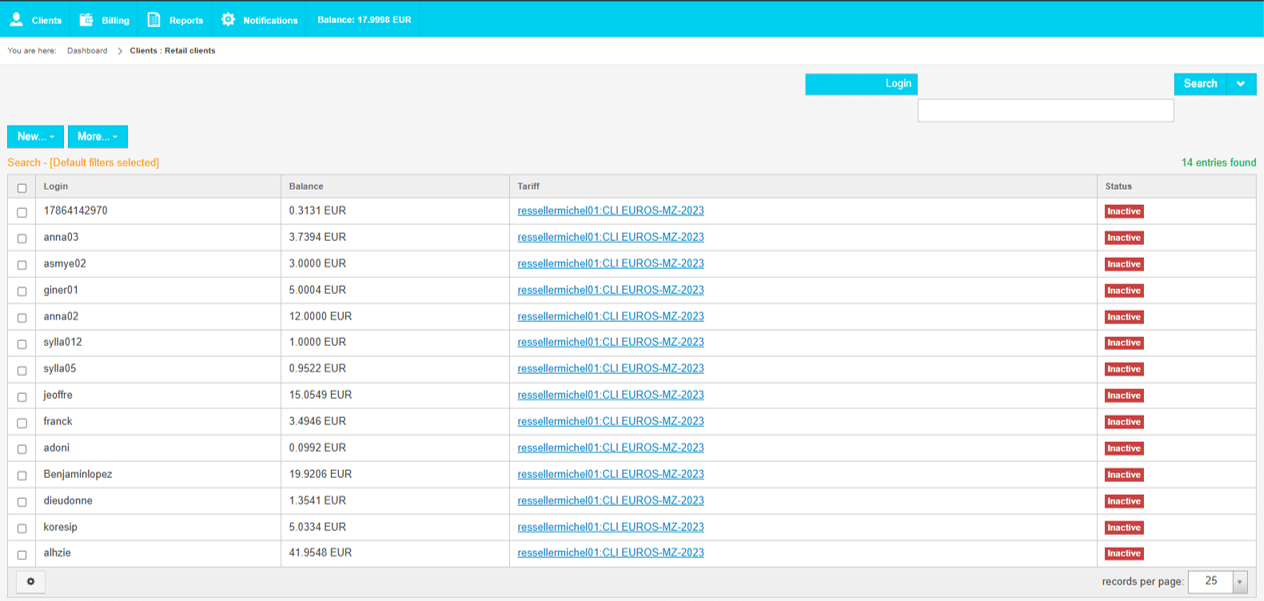Click login name sylla012

[63, 342]
